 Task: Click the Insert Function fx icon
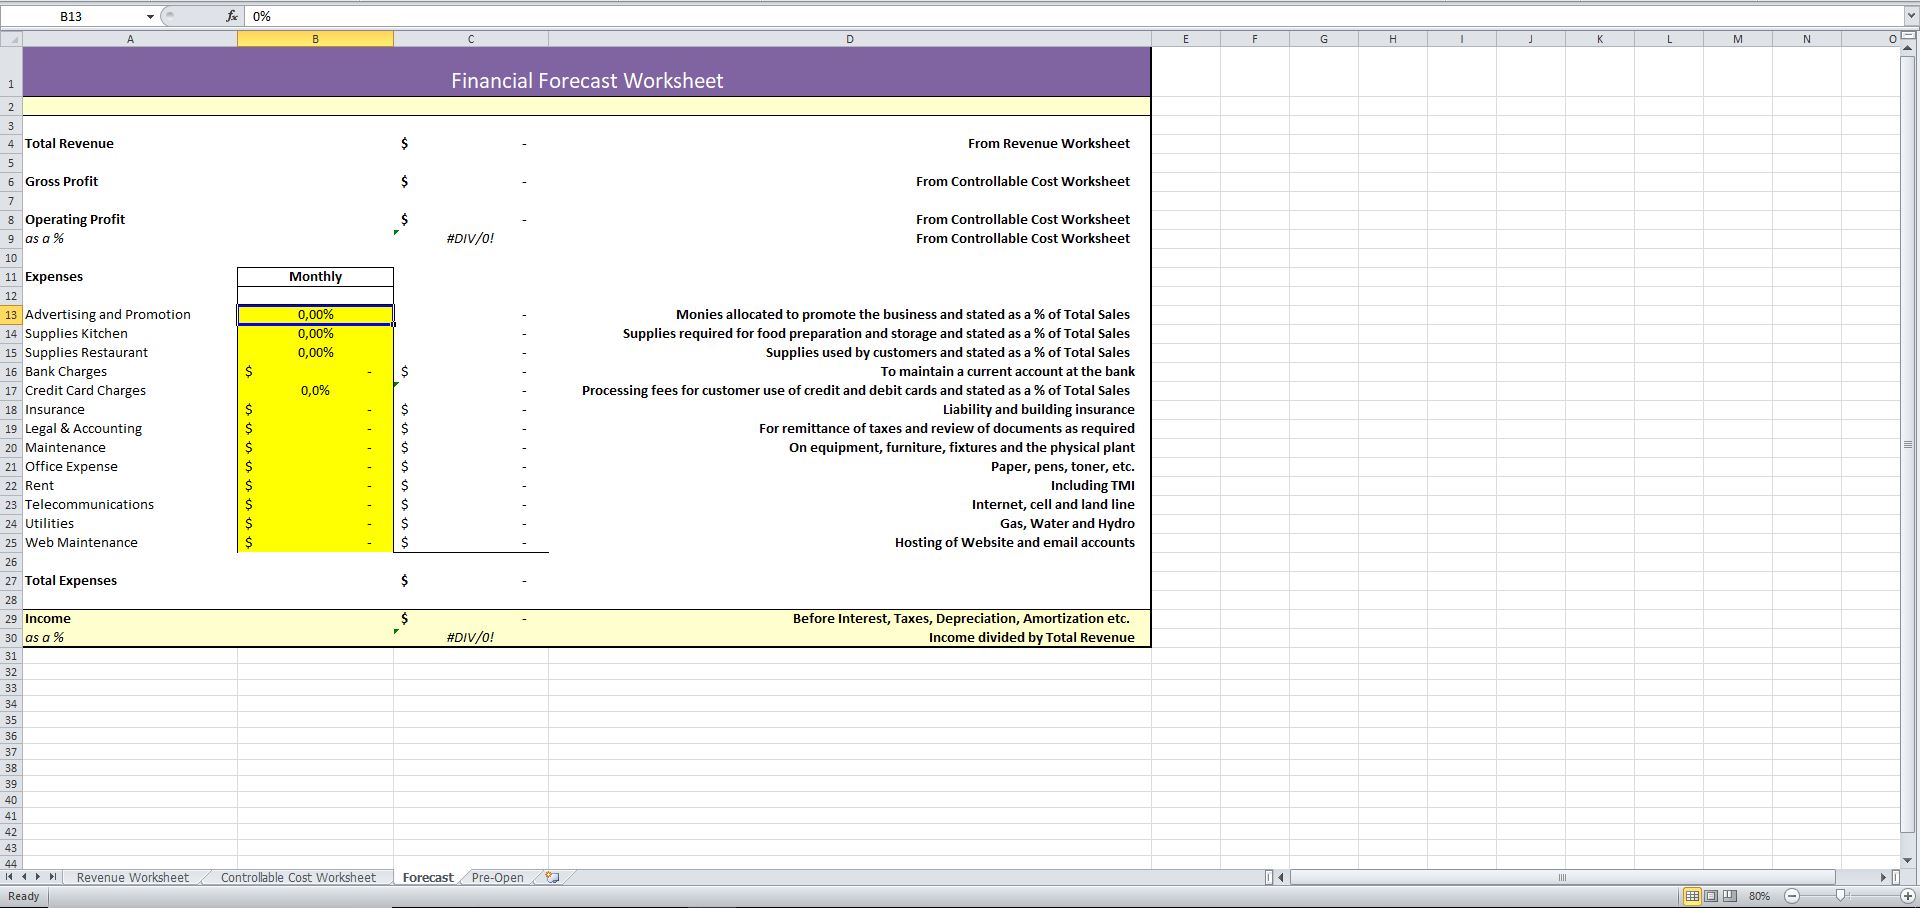click(x=231, y=16)
